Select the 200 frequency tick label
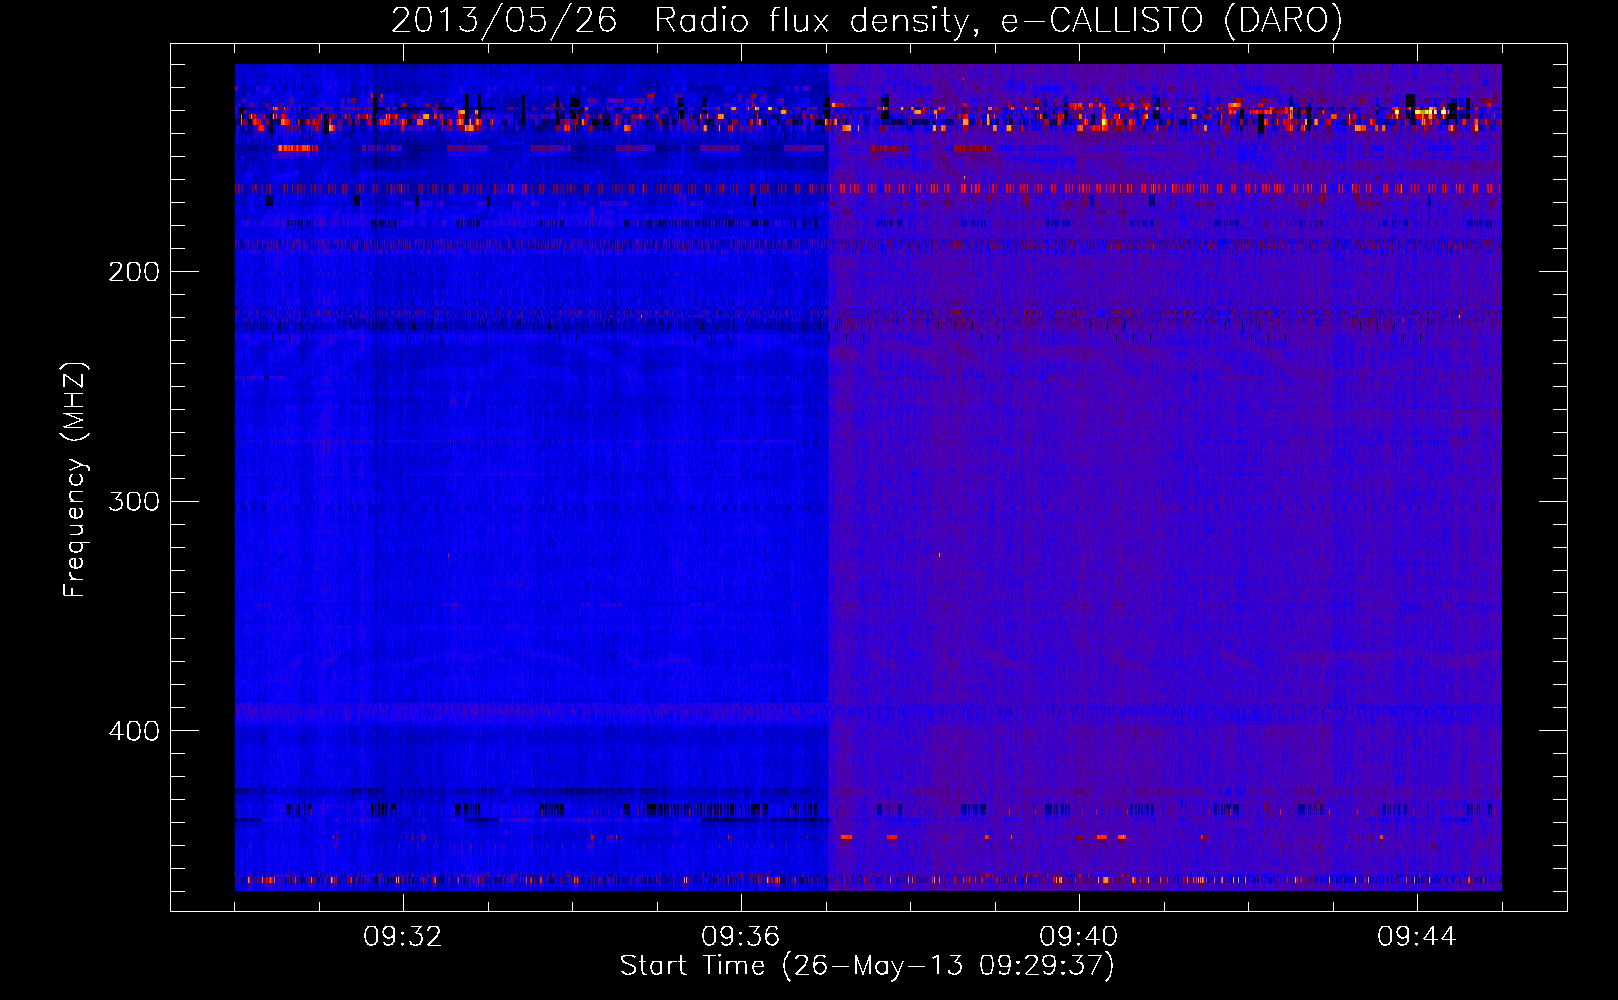Image resolution: width=1618 pixels, height=1000 pixels. click(134, 271)
